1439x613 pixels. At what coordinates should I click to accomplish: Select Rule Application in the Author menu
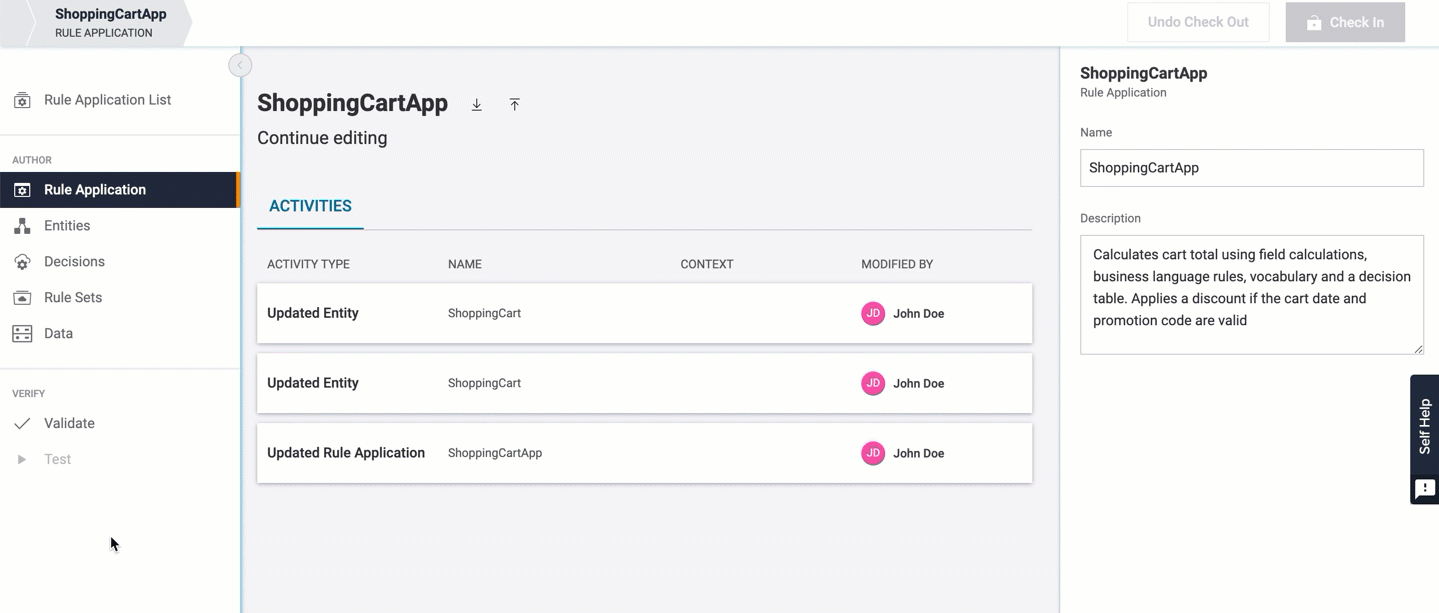point(95,190)
